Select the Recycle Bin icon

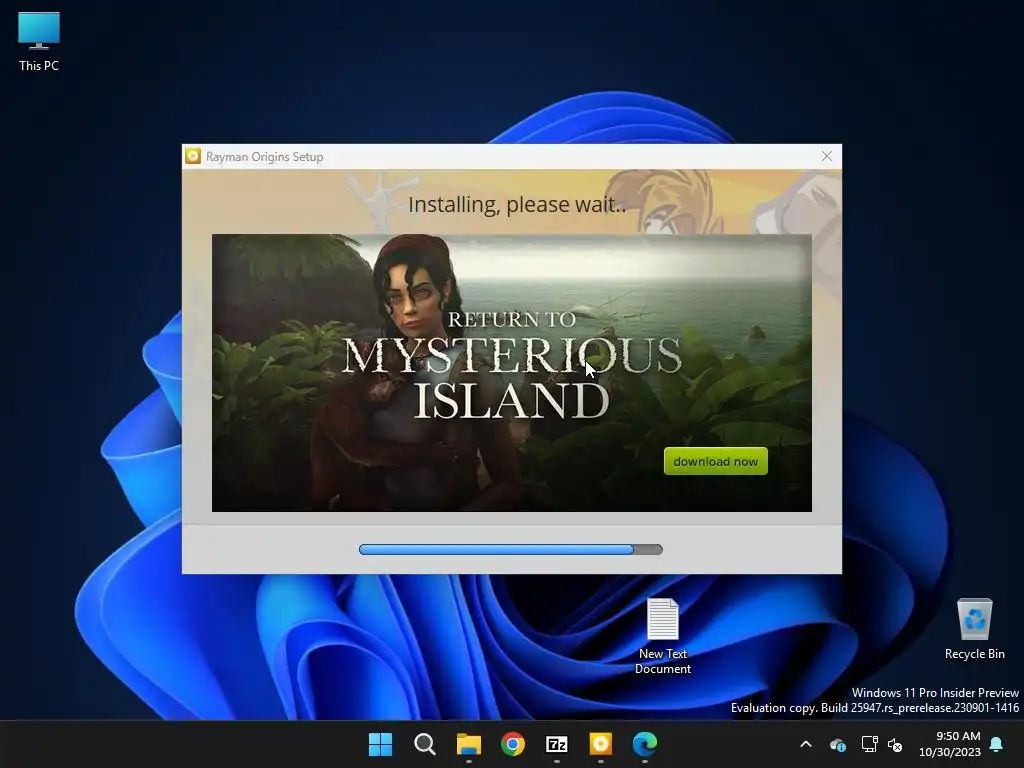point(974,629)
